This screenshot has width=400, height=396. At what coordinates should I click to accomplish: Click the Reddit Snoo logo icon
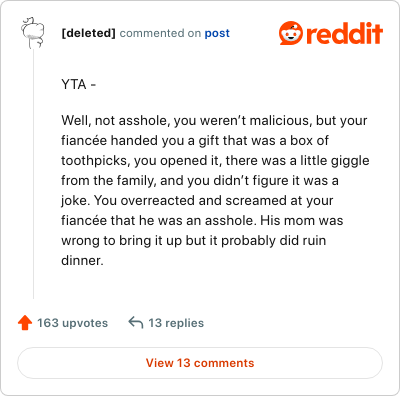pos(291,33)
